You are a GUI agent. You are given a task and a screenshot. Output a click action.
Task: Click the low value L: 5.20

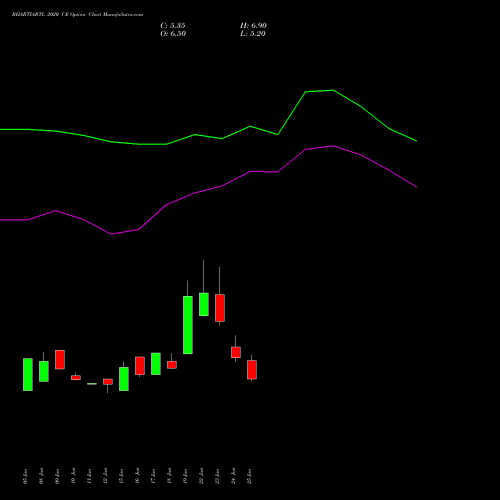253,34
